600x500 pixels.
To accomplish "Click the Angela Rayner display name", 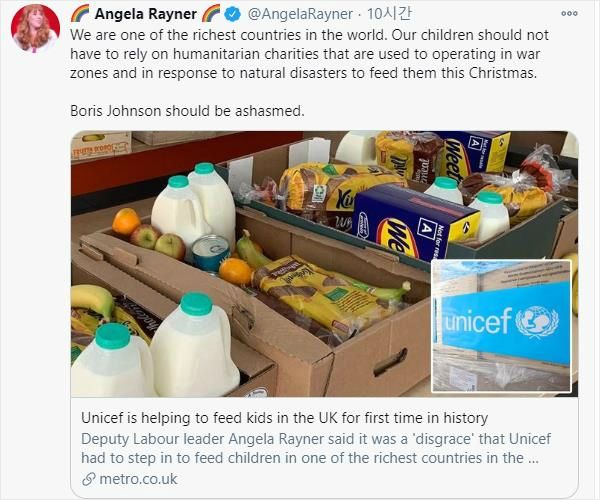I will [145, 14].
